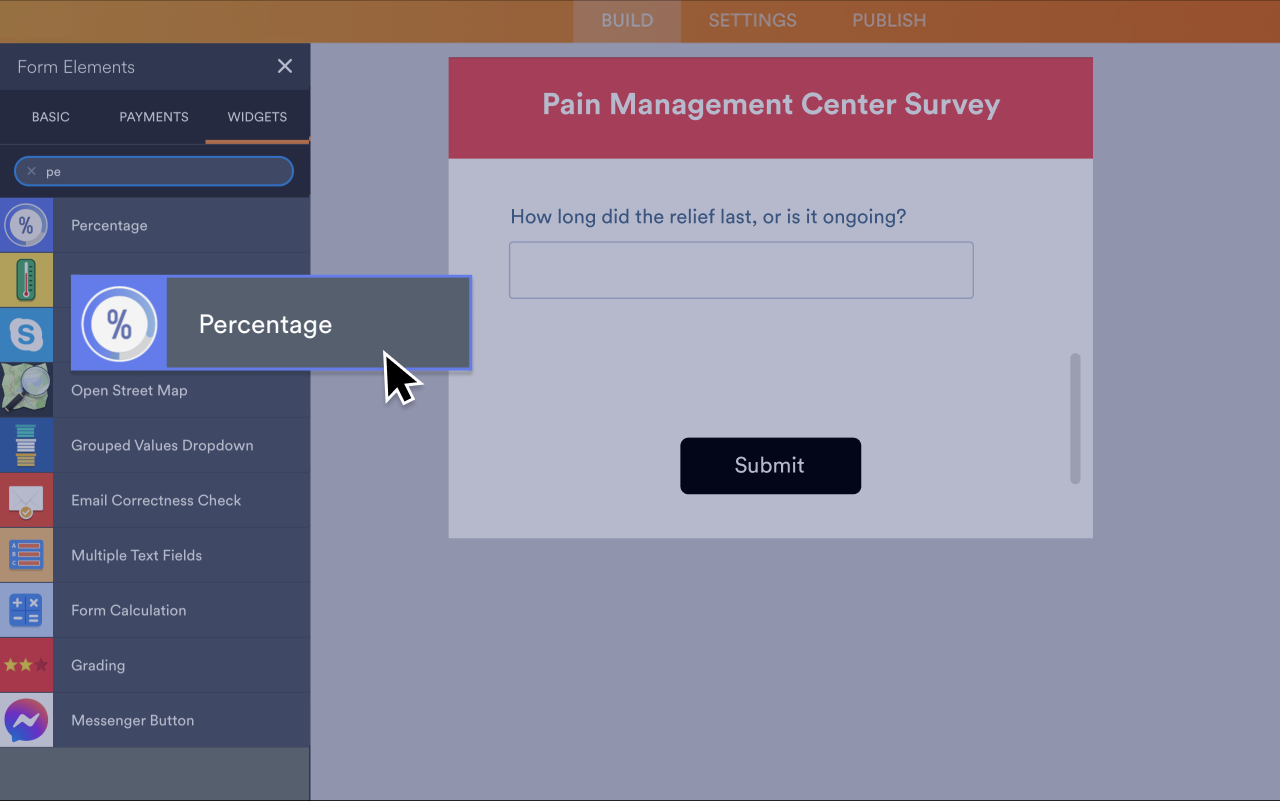The width and height of the screenshot is (1280, 801).
Task: Click the relief duration answer field
Action: [740, 269]
